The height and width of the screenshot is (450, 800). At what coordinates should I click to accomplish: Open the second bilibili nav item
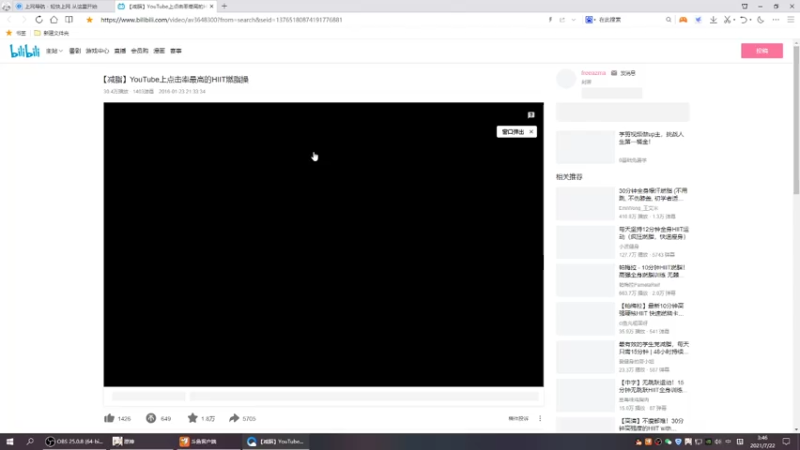point(75,51)
